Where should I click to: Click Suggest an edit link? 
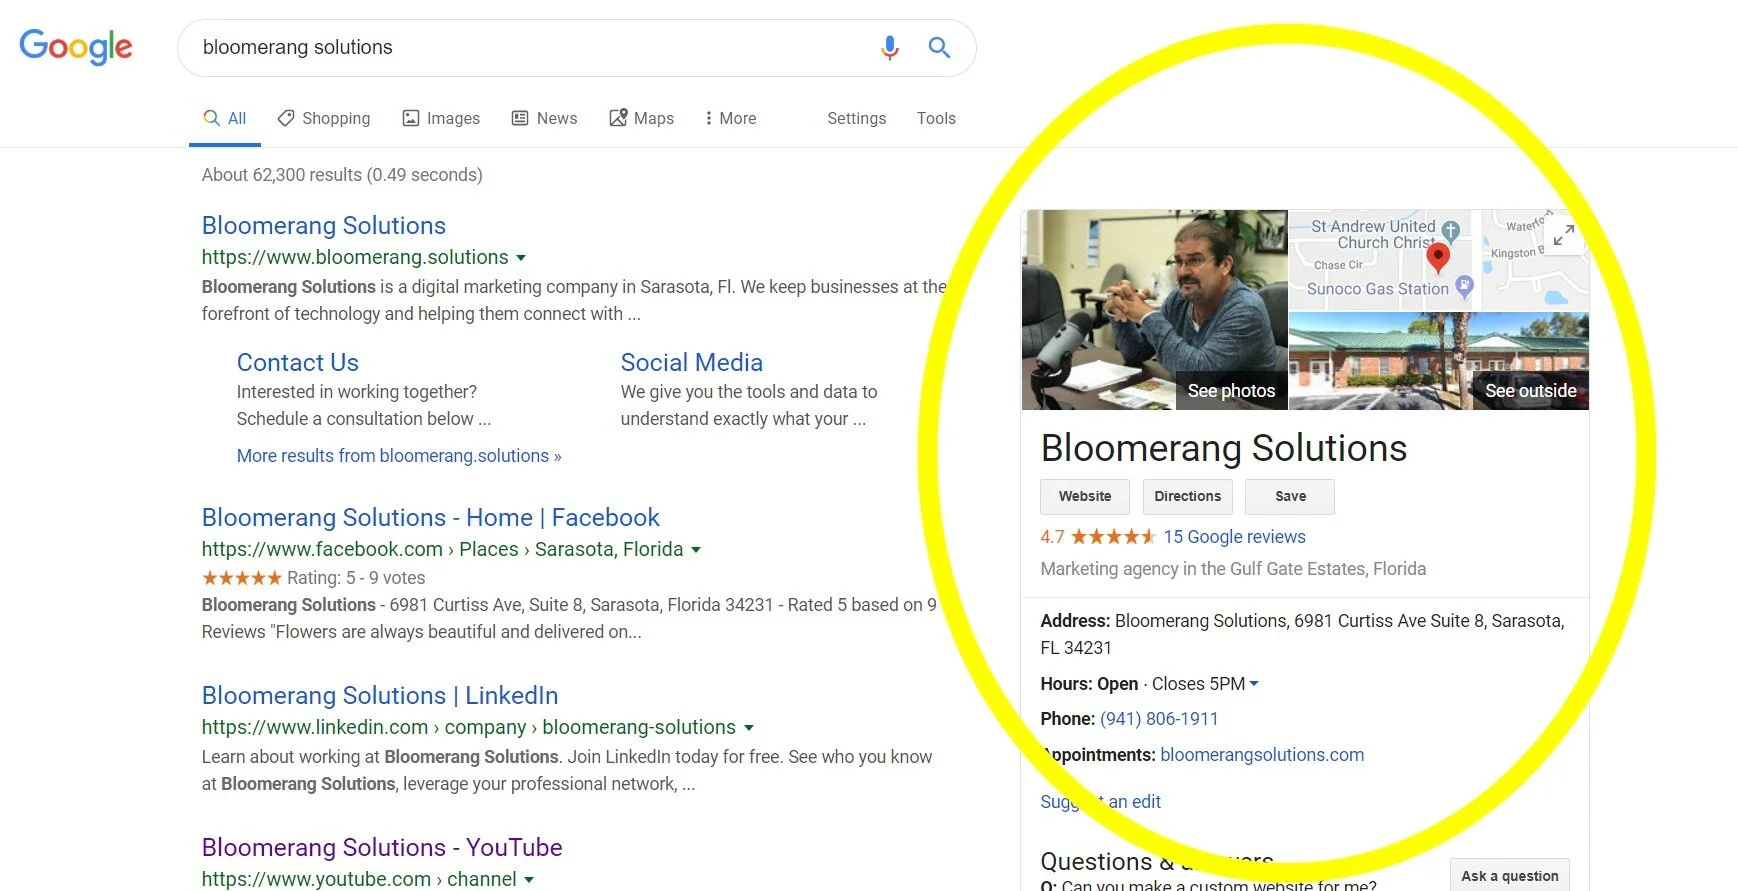(x=1100, y=802)
